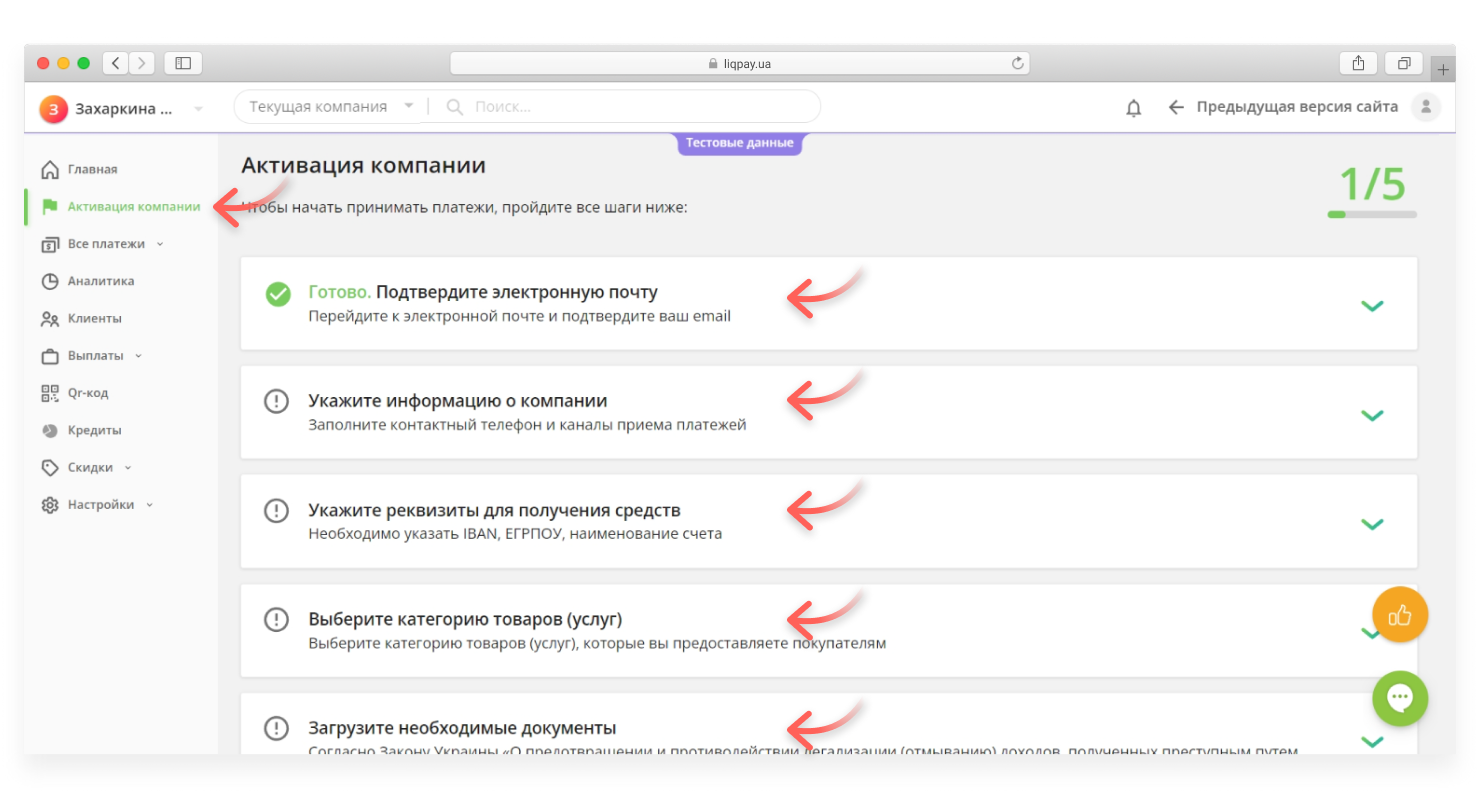The width and height of the screenshot is (1480, 798).
Task: Go to Главная in the sidebar
Action: 92,170
